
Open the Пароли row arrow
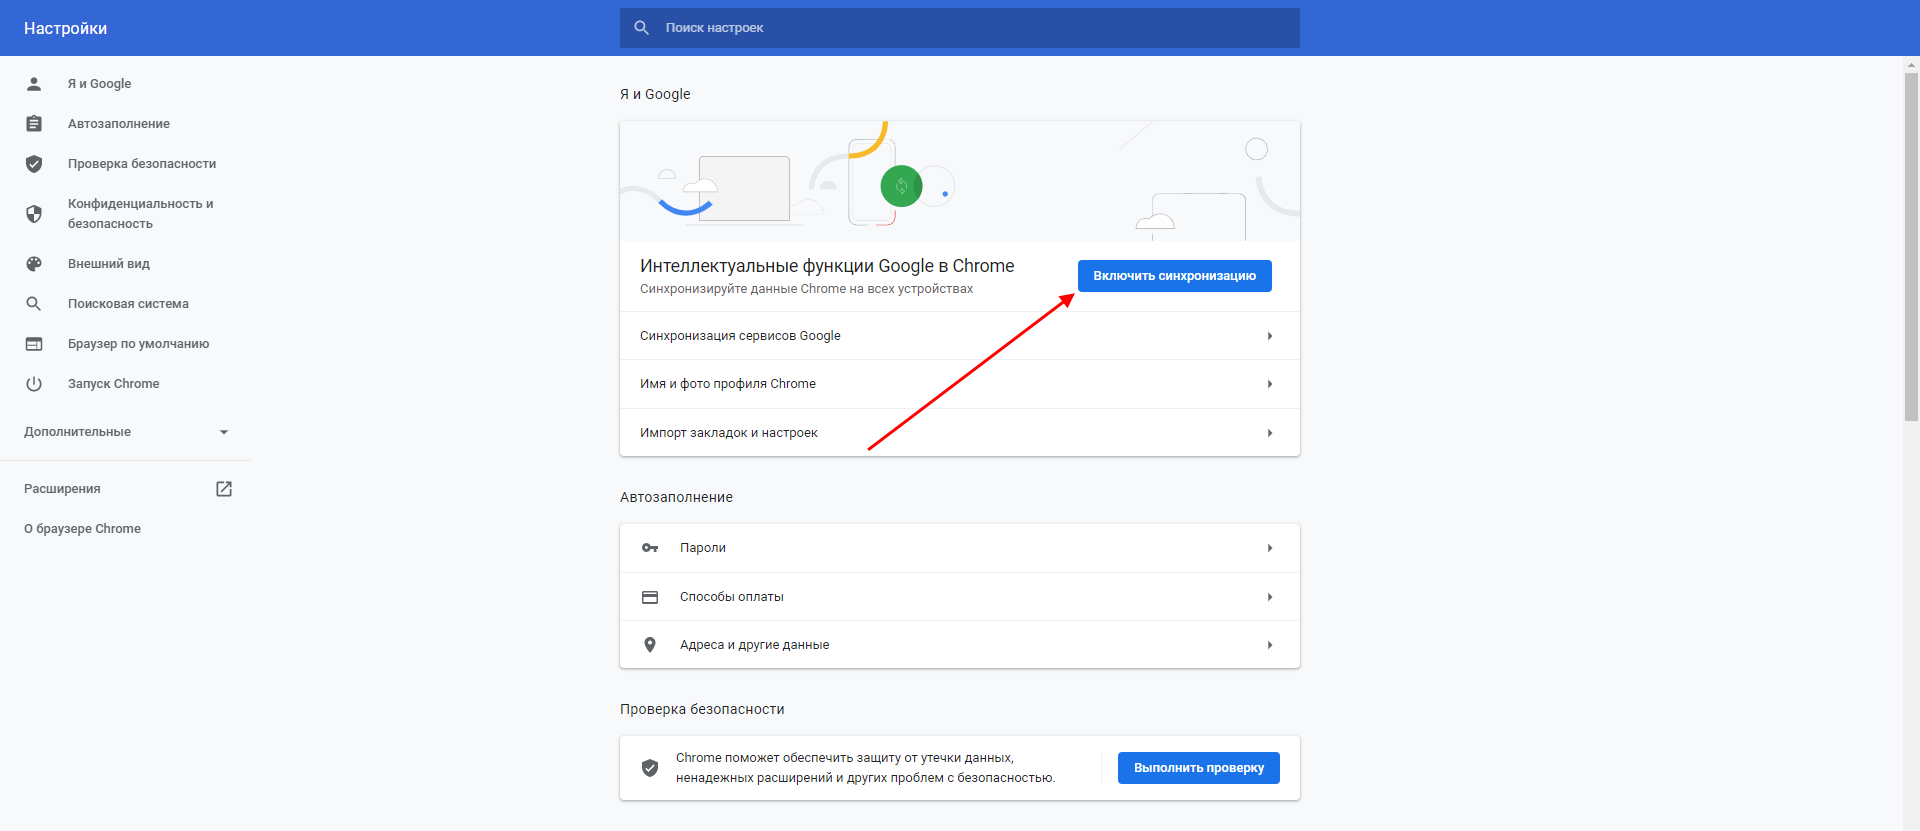pos(1270,548)
